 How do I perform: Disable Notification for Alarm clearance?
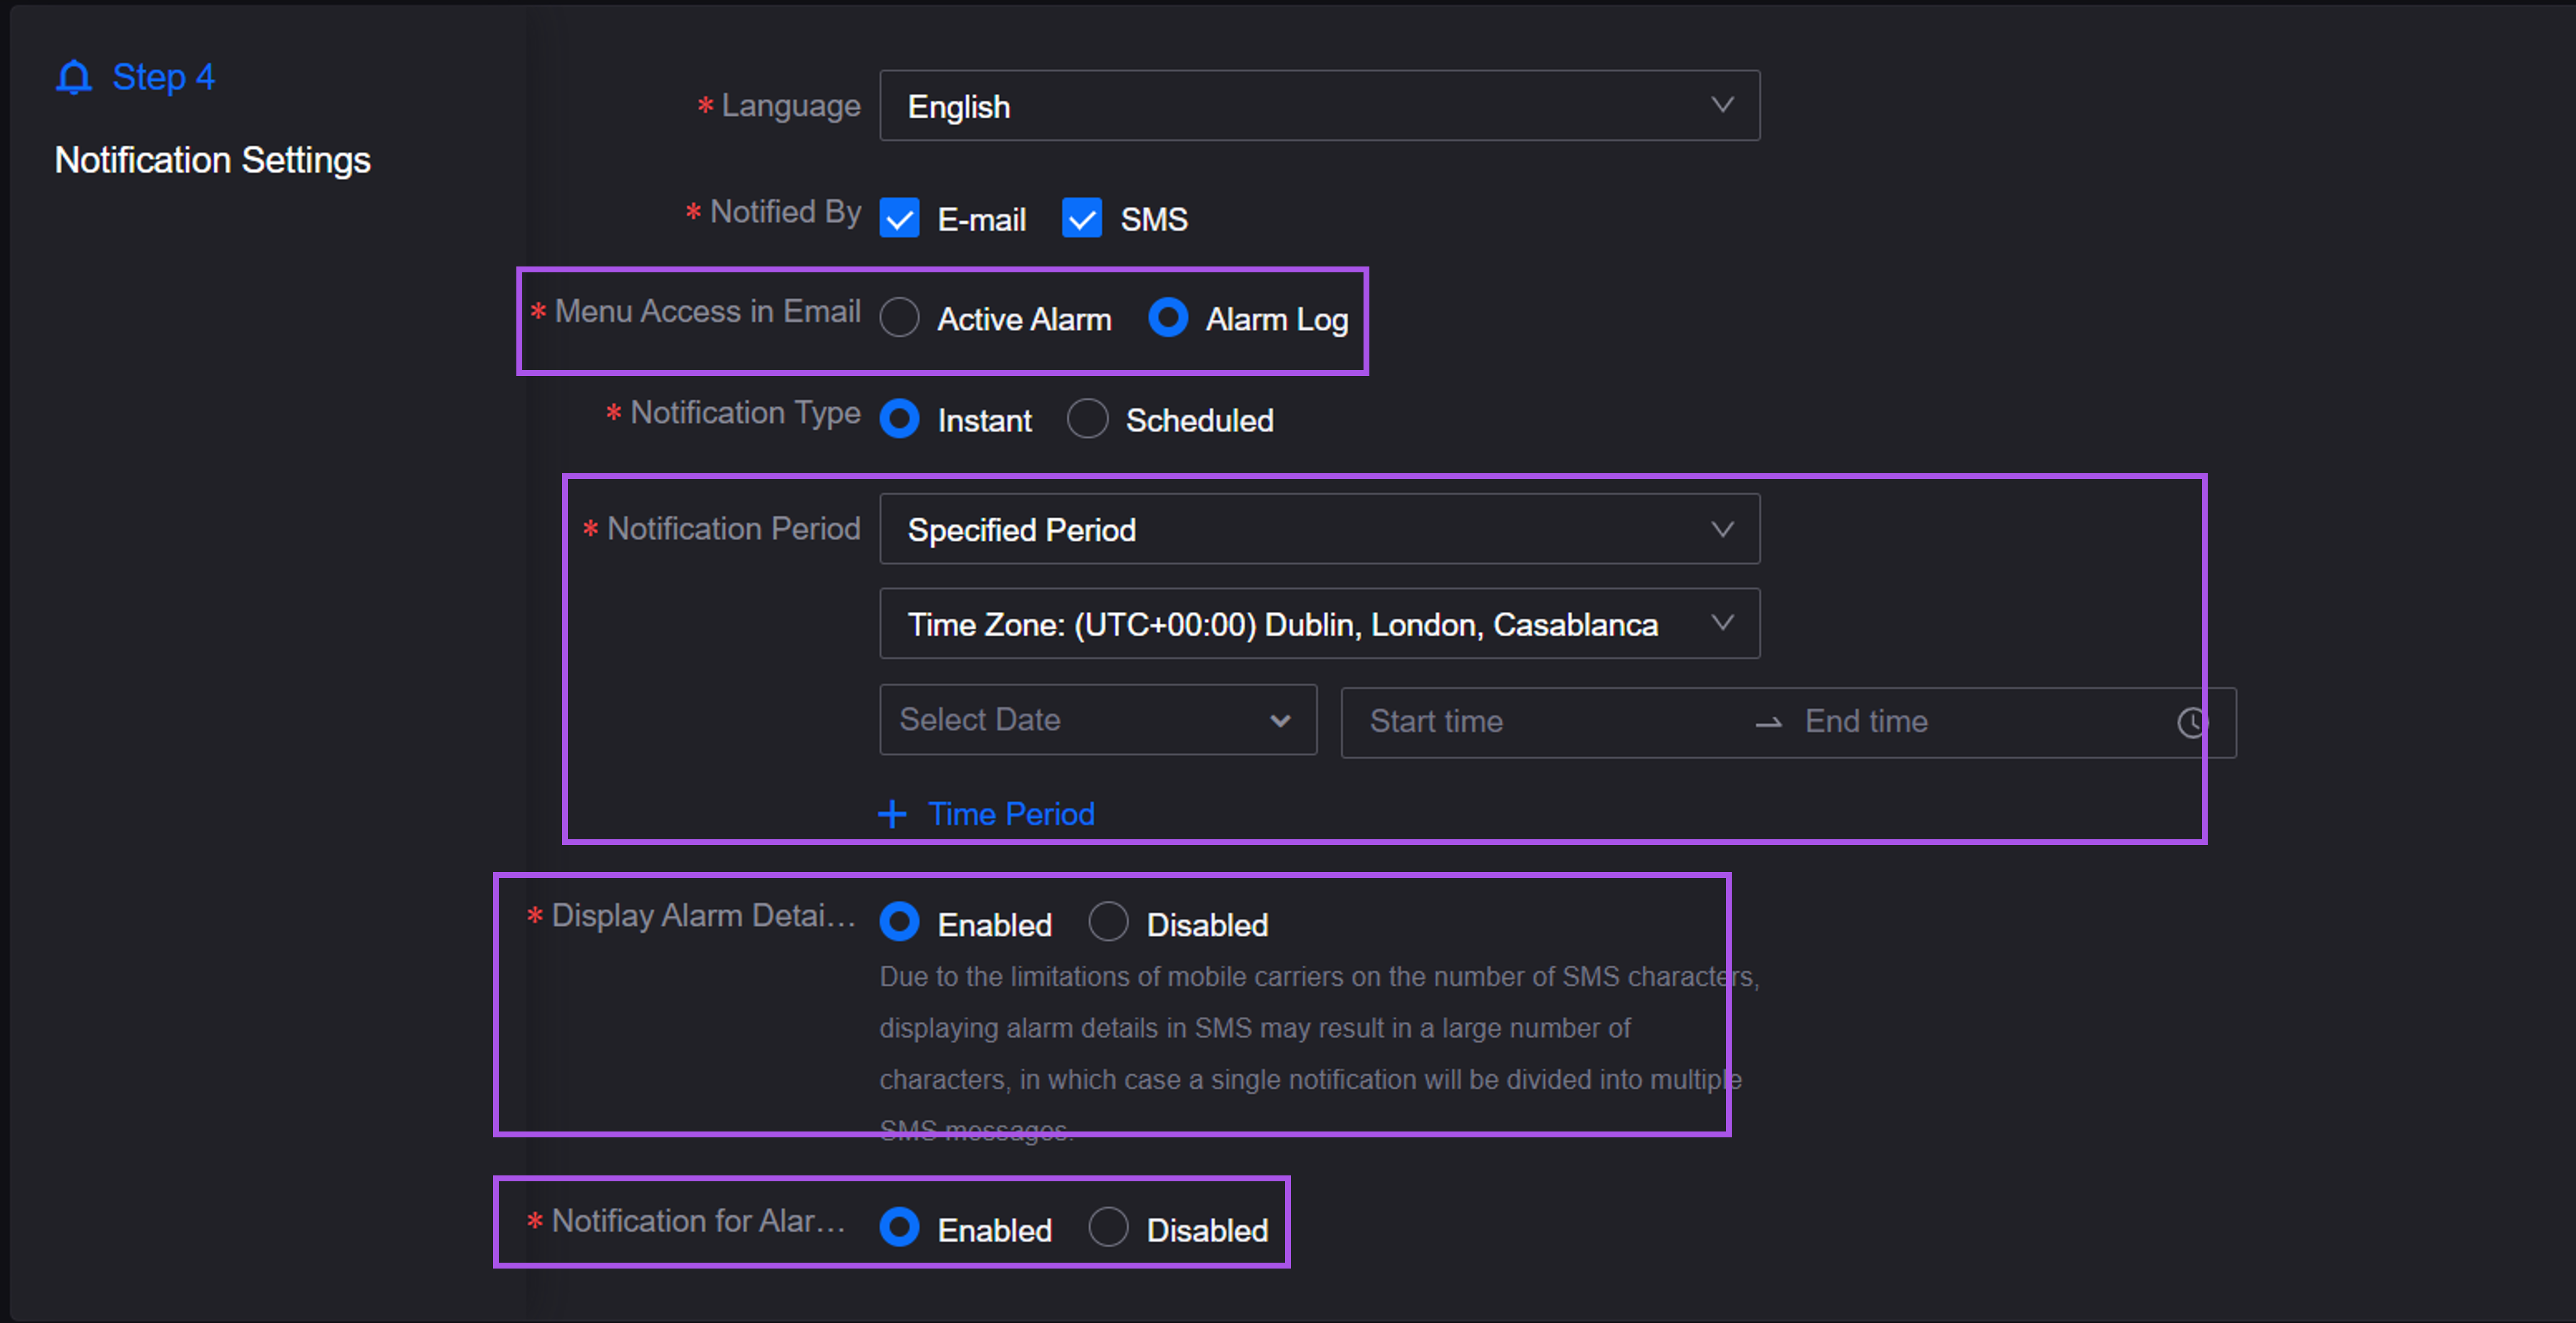tap(1109, 1228)
